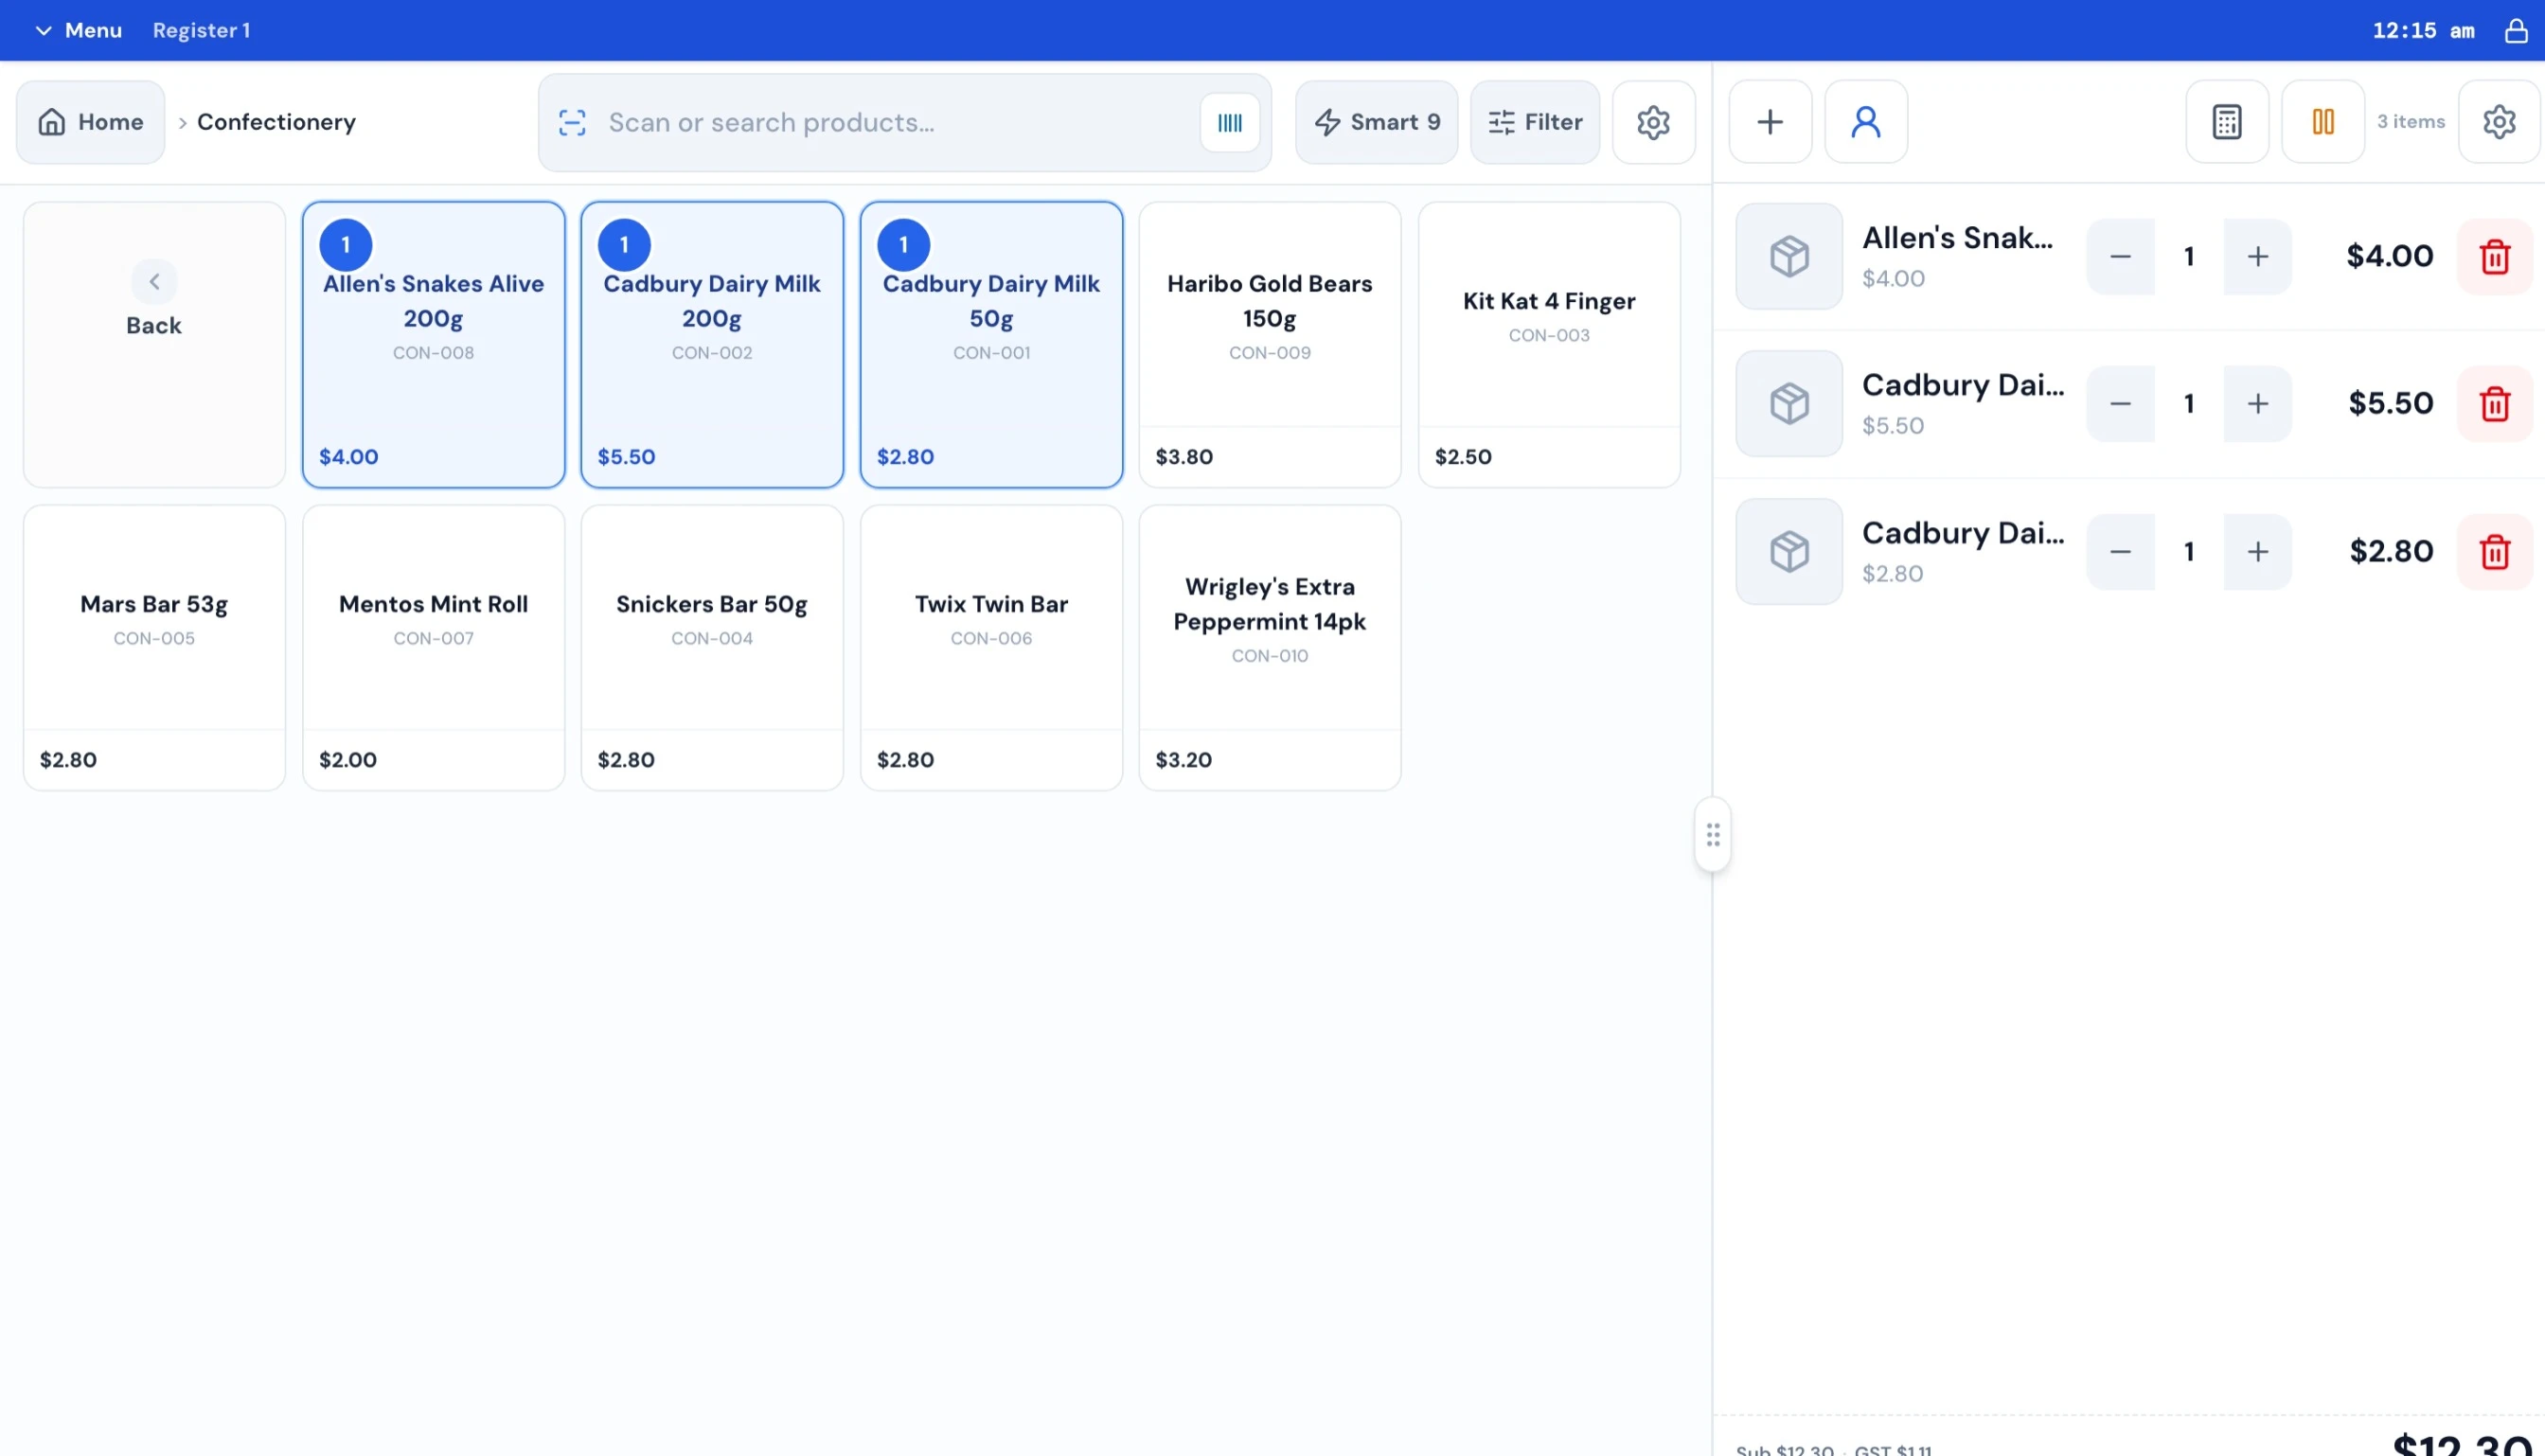
Task: Delete Allen's Snakes from cart
Action: [2495, 257]
